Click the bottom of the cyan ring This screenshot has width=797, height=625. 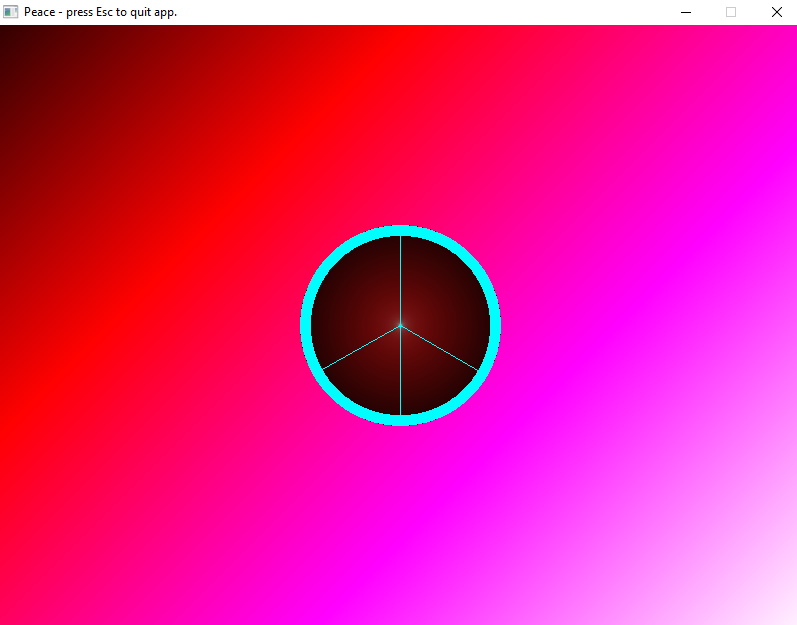(x=400, y=420)
